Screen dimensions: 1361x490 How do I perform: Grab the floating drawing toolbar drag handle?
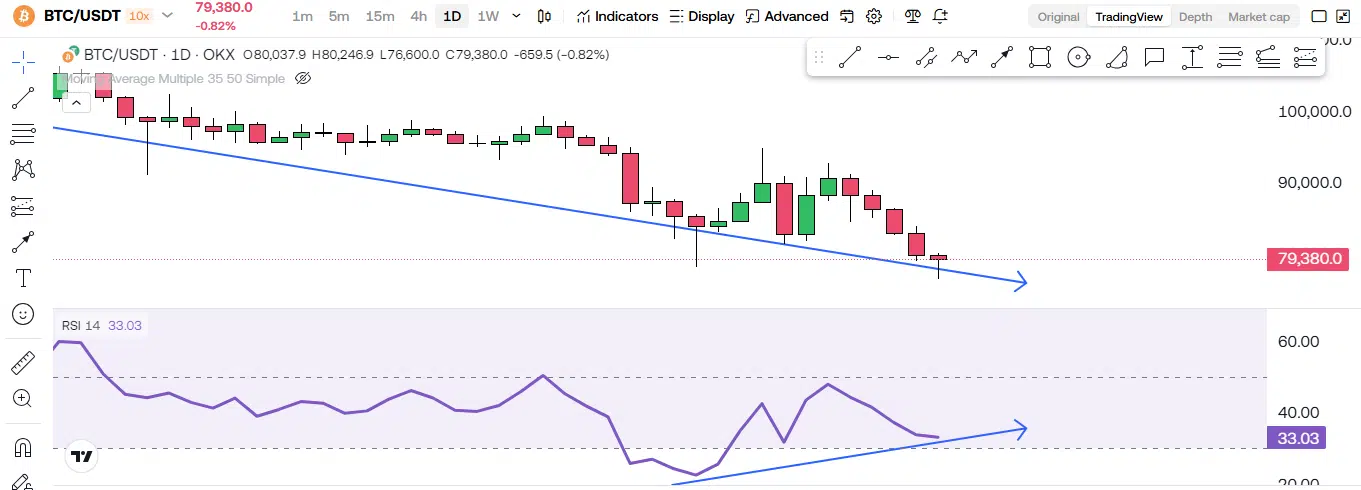[x=819, y=58]
